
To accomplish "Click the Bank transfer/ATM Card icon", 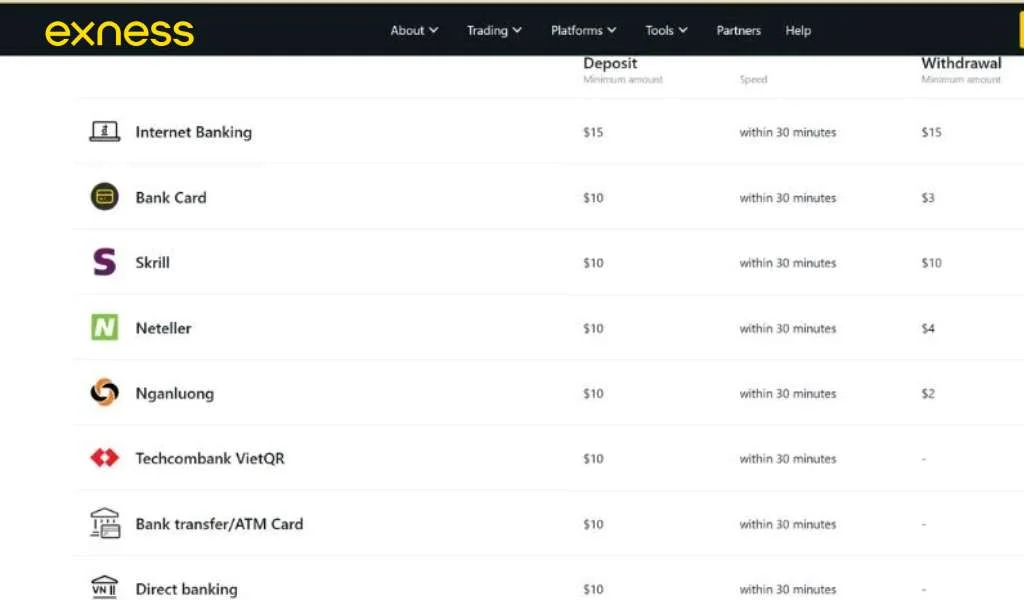I will pyautogui.click(x=104, y=523).
